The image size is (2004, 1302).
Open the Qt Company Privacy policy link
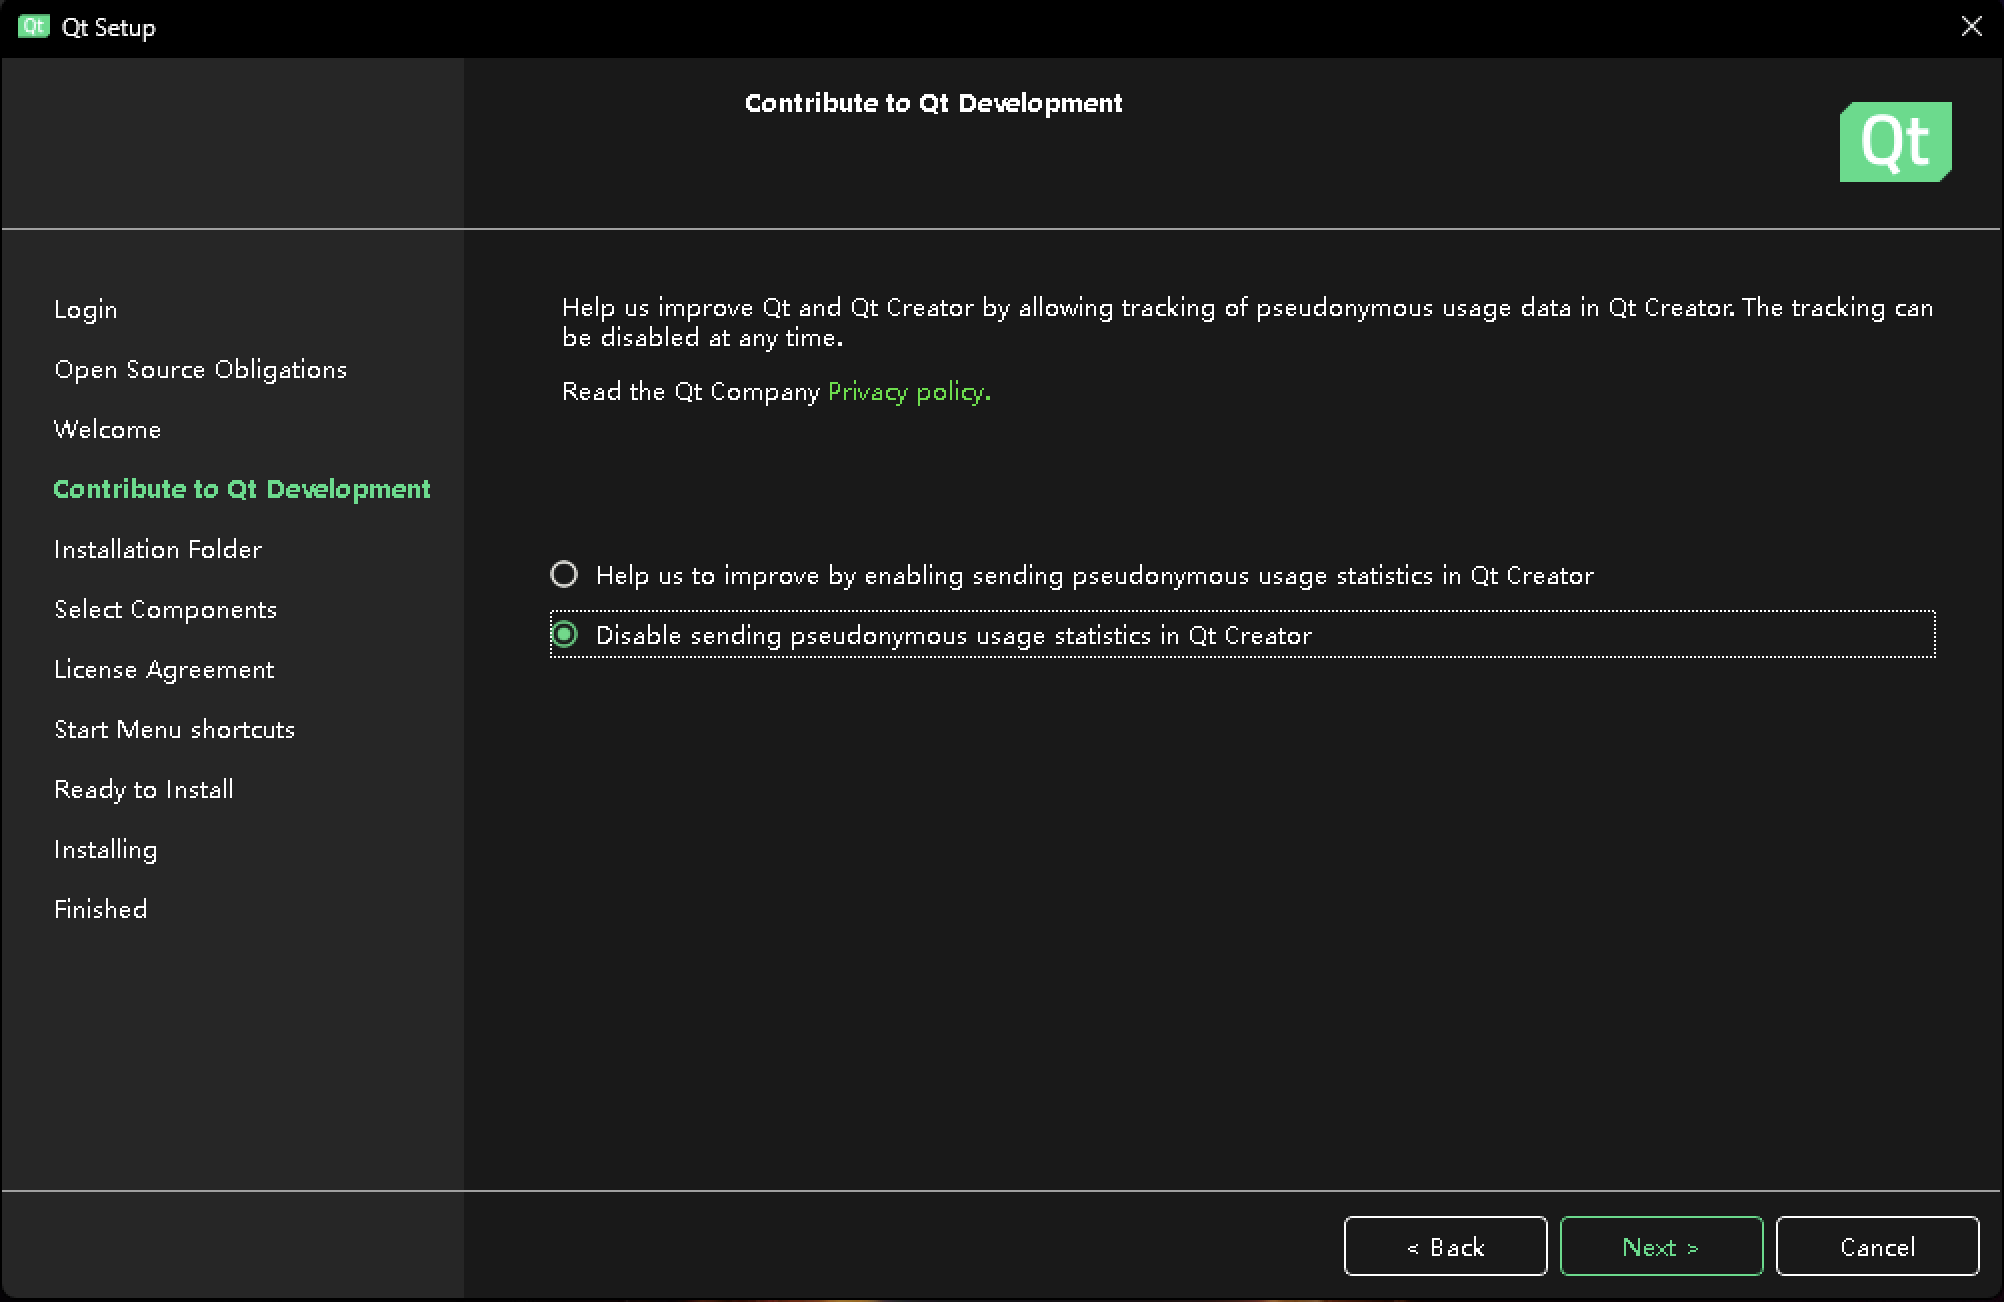(x=905, y=391)
